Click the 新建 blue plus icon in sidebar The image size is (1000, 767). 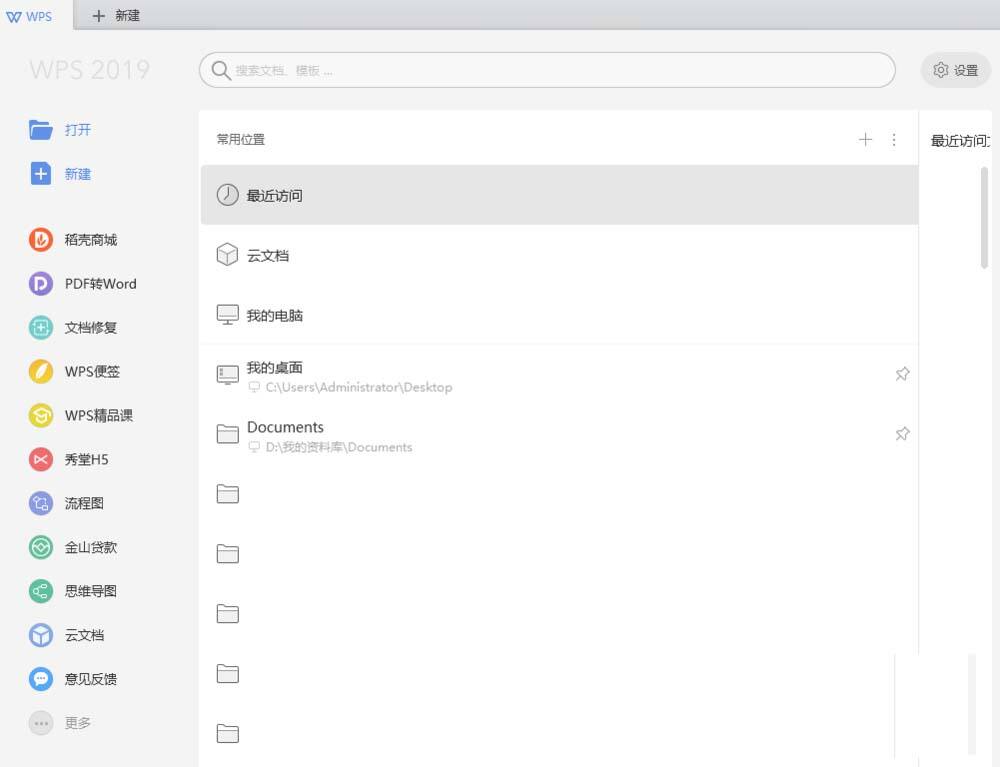pyautogui.click(x=41, y=173)
